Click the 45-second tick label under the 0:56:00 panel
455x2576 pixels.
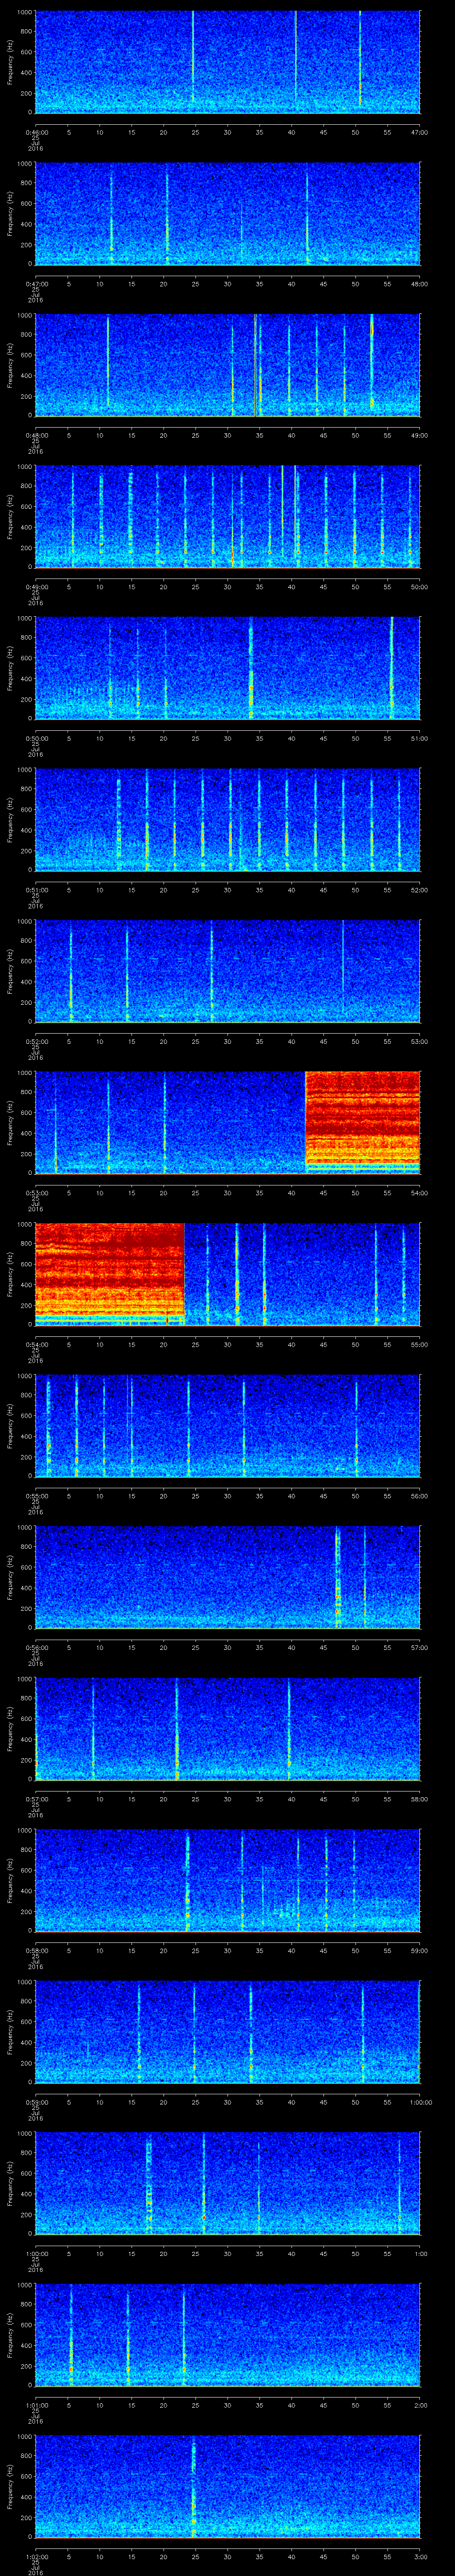tap(323, 1647)
